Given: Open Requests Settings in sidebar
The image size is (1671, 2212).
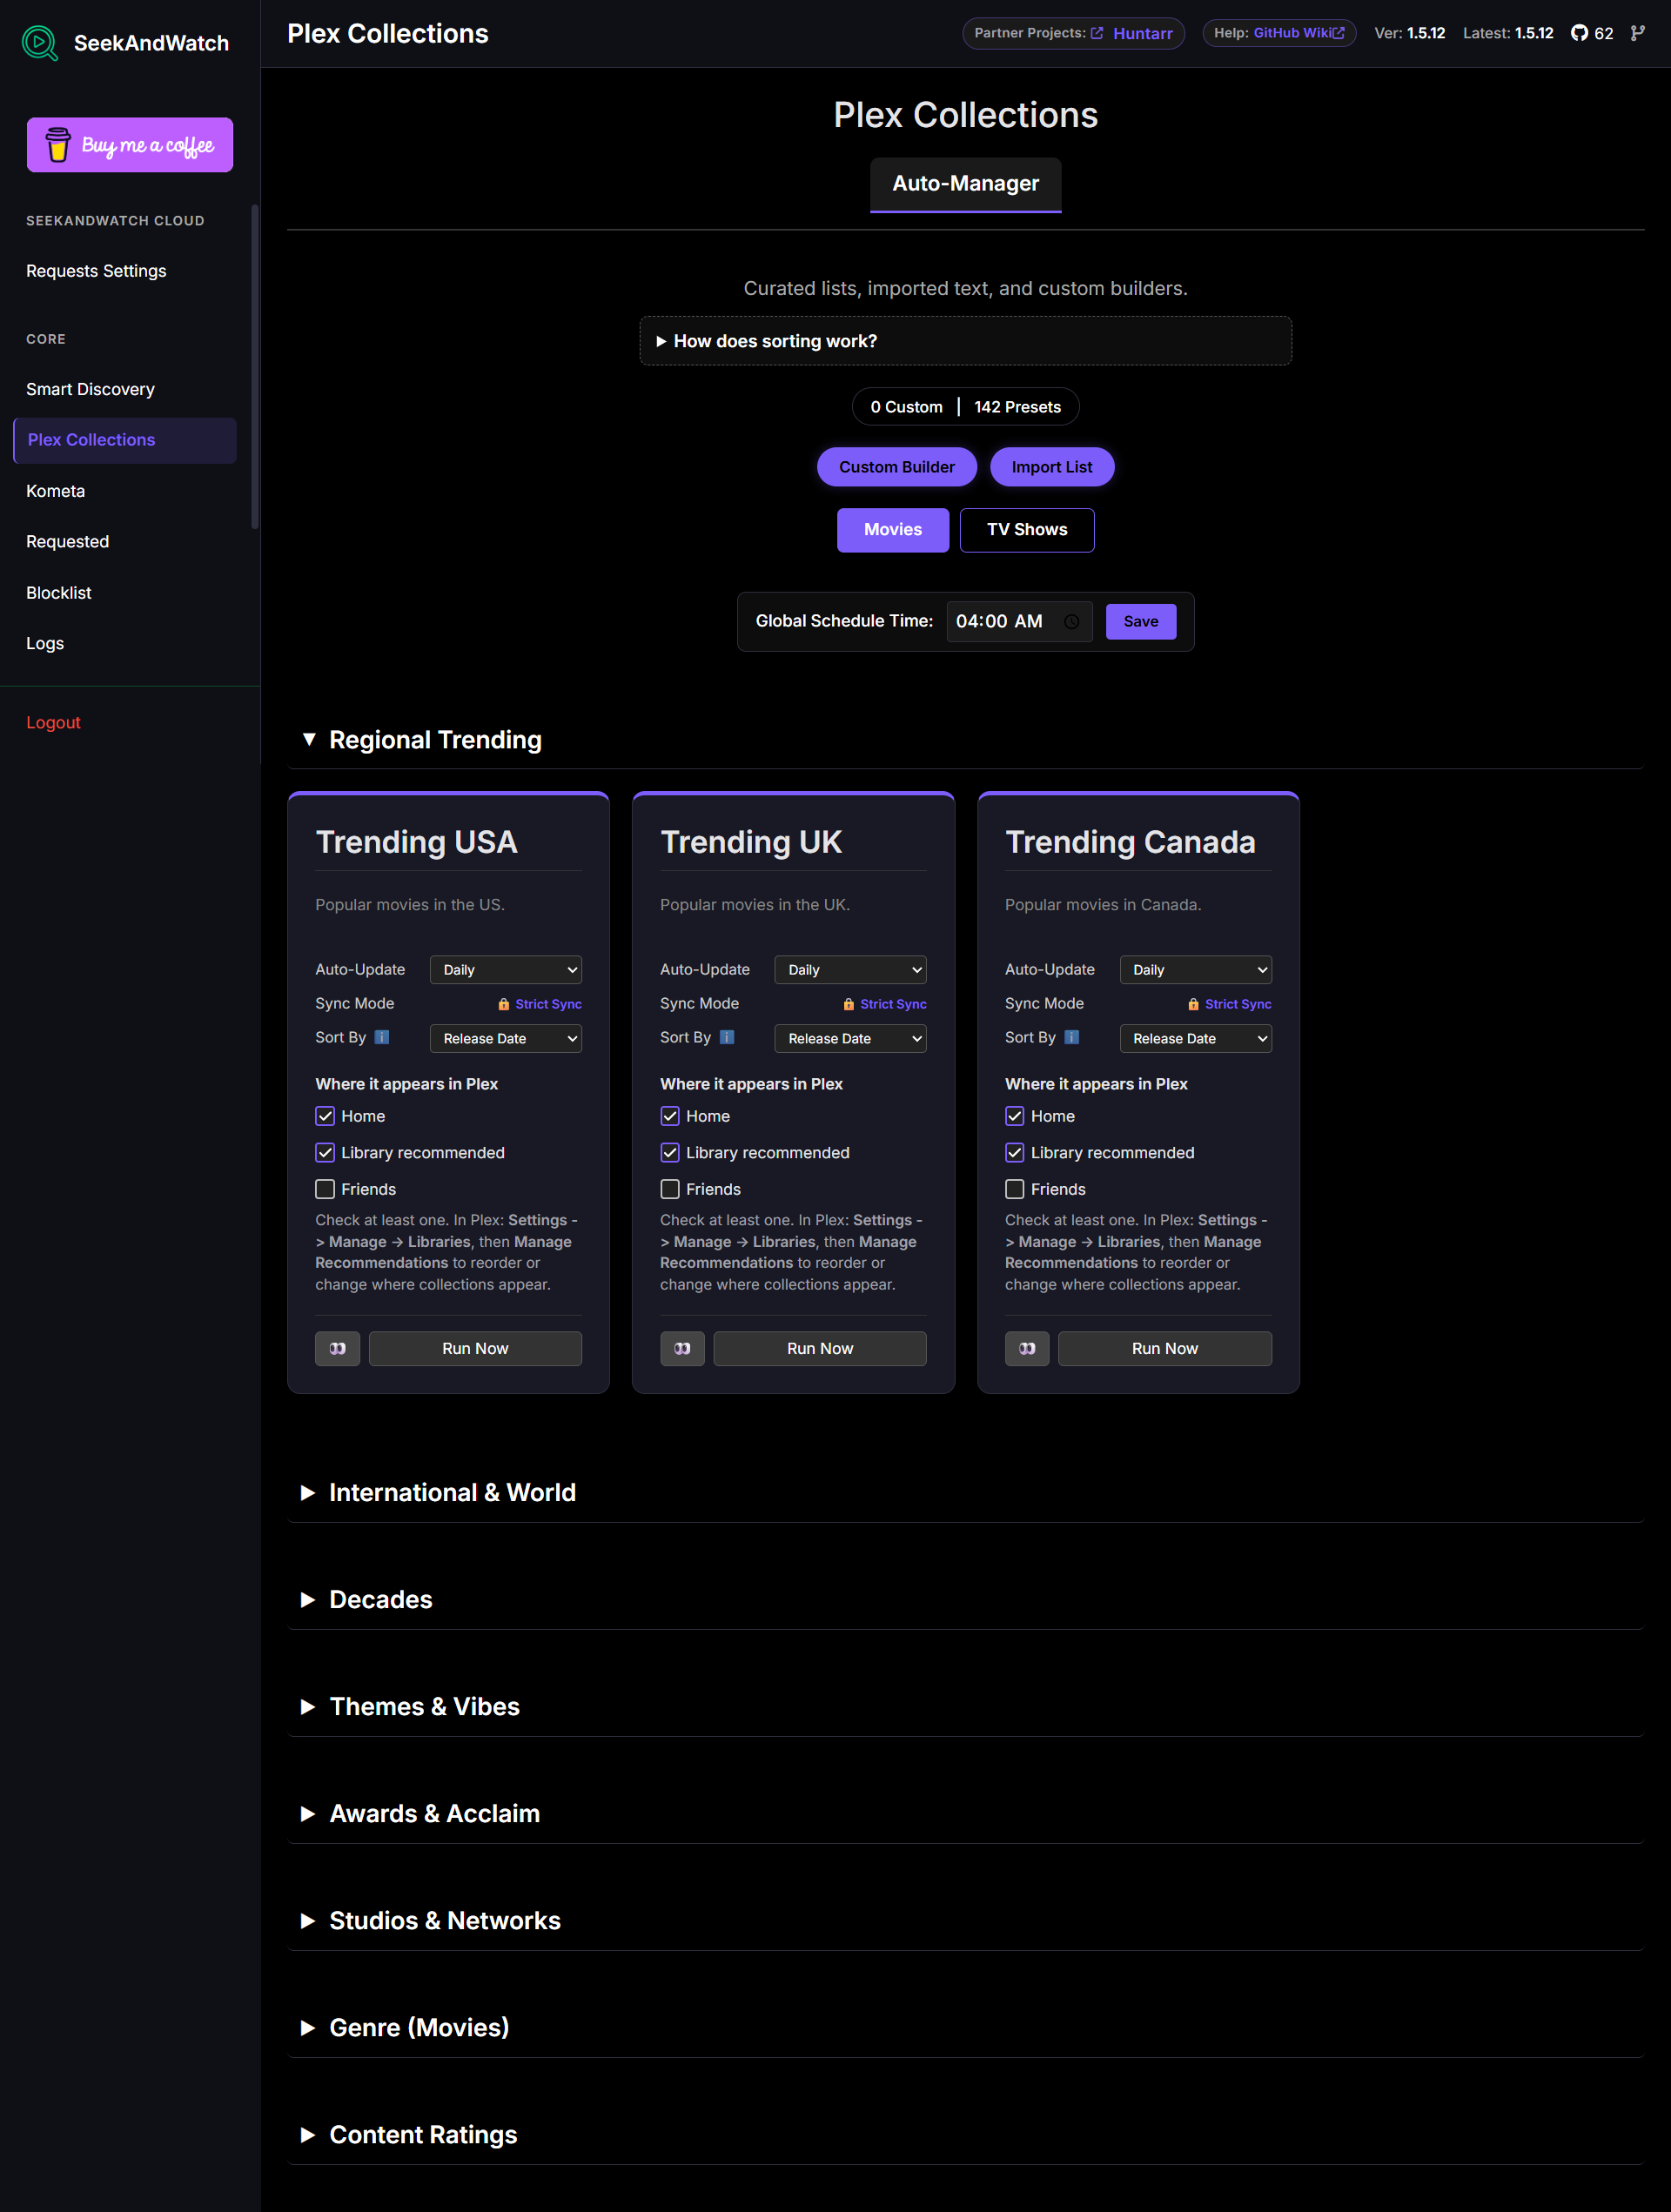Looking at the screenshot, I should coord(125,271).
